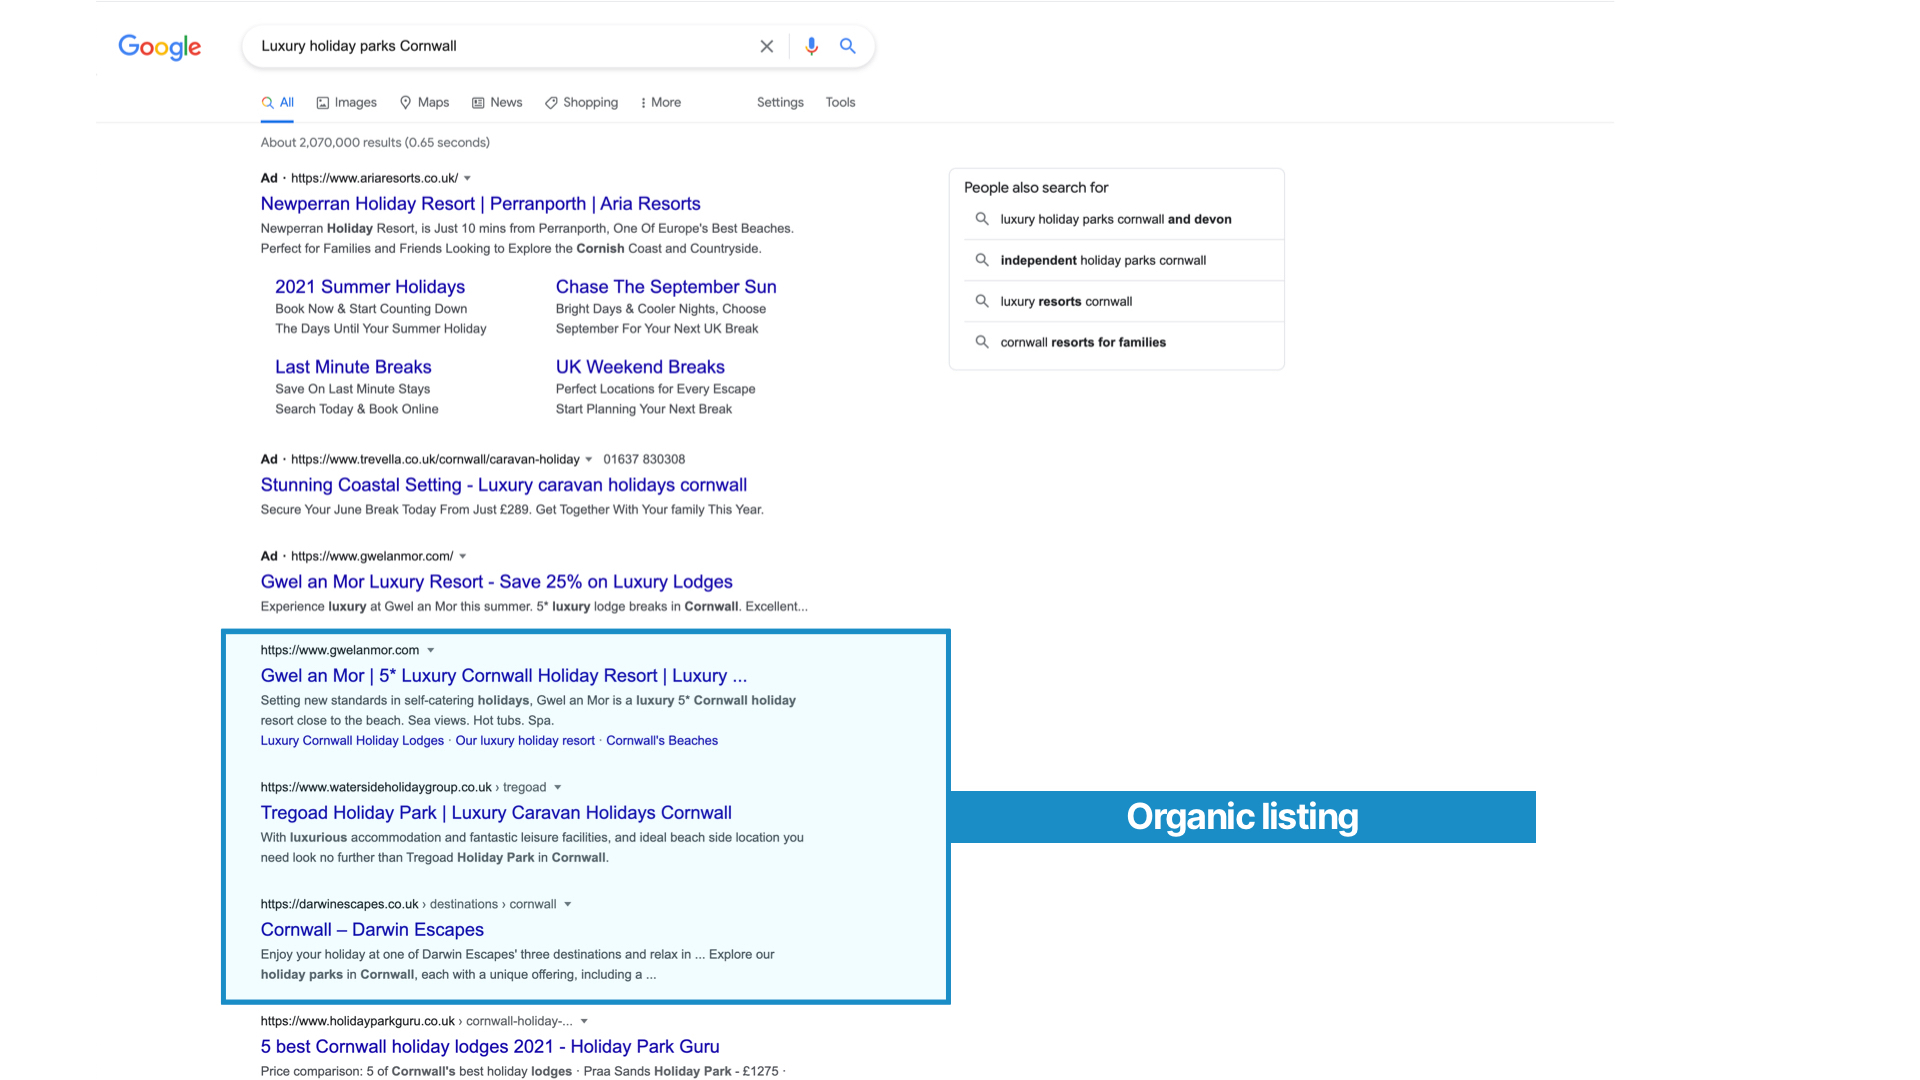Click the https://www.ariaresorts.co.uk/ ad URL text
This screenshot has width=1920, height=1080.
pos(374,178)
